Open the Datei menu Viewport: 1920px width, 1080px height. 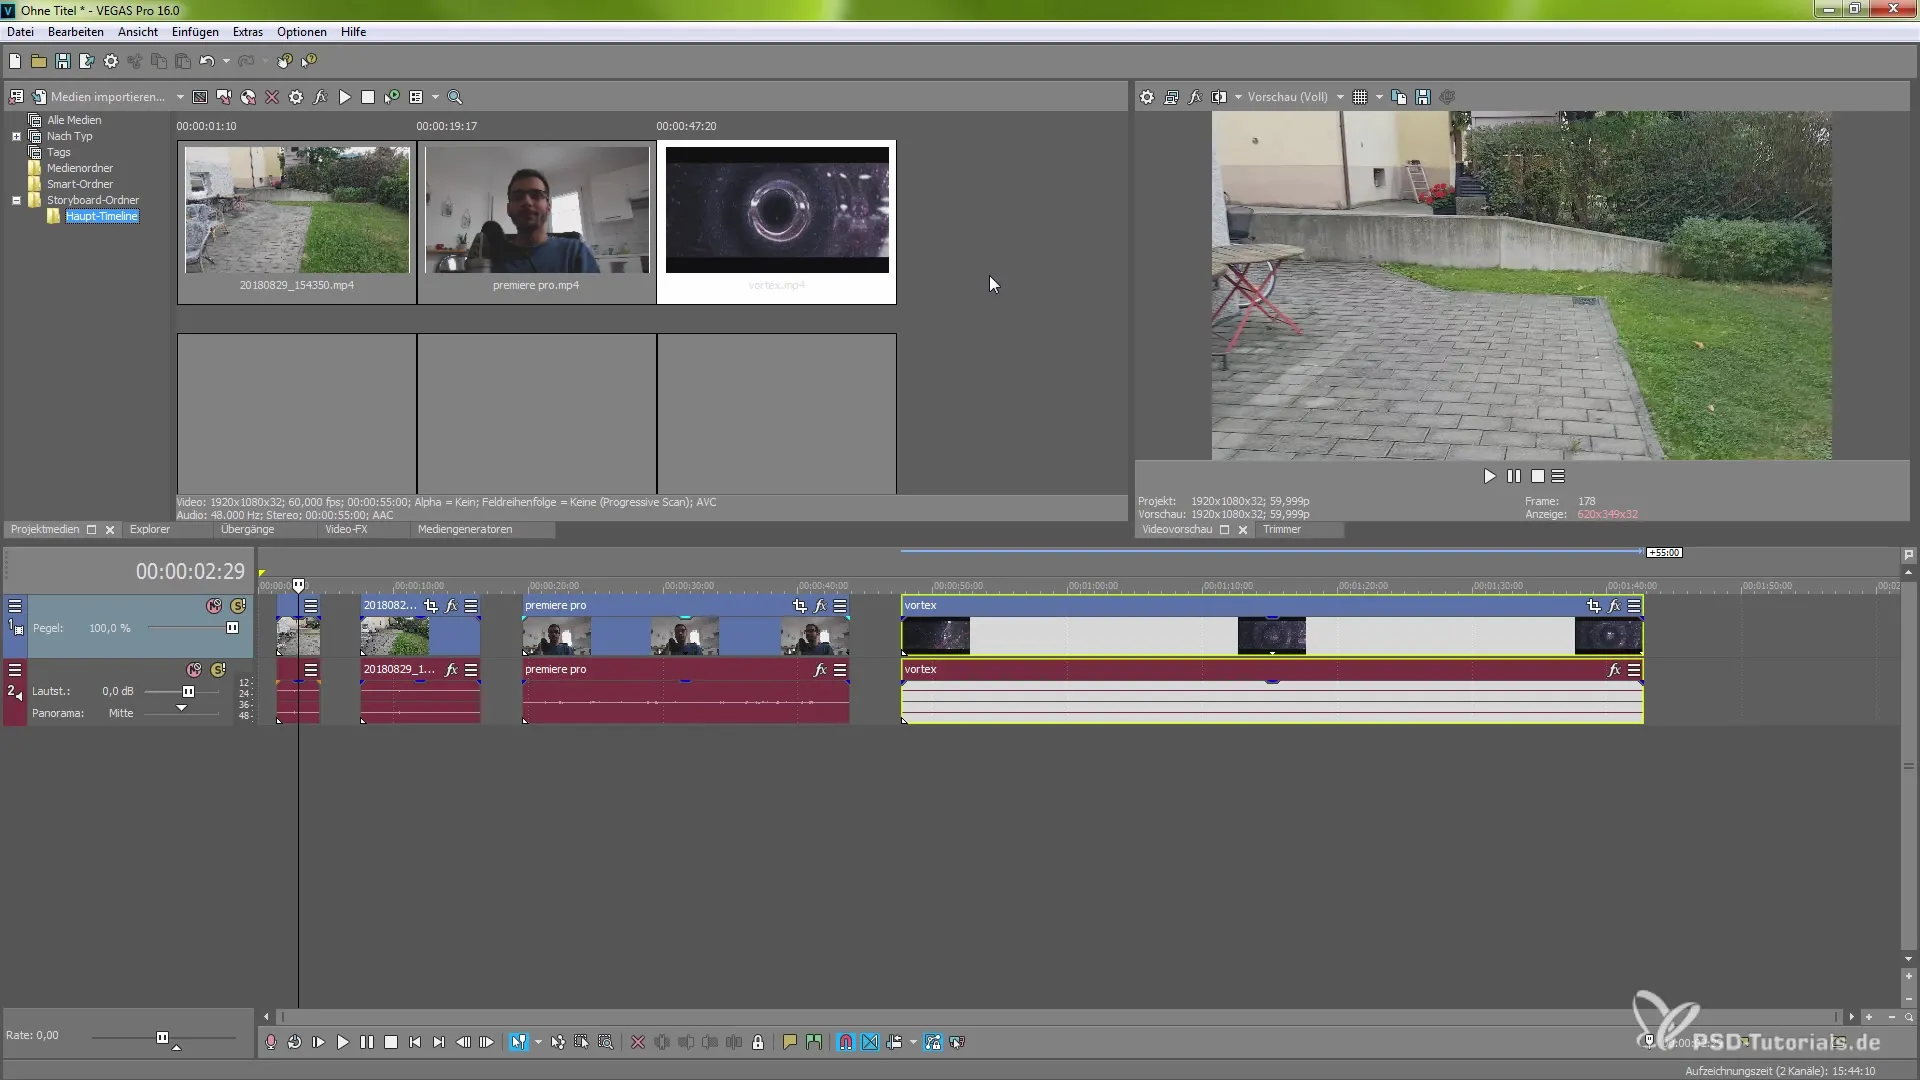point(21,32)
